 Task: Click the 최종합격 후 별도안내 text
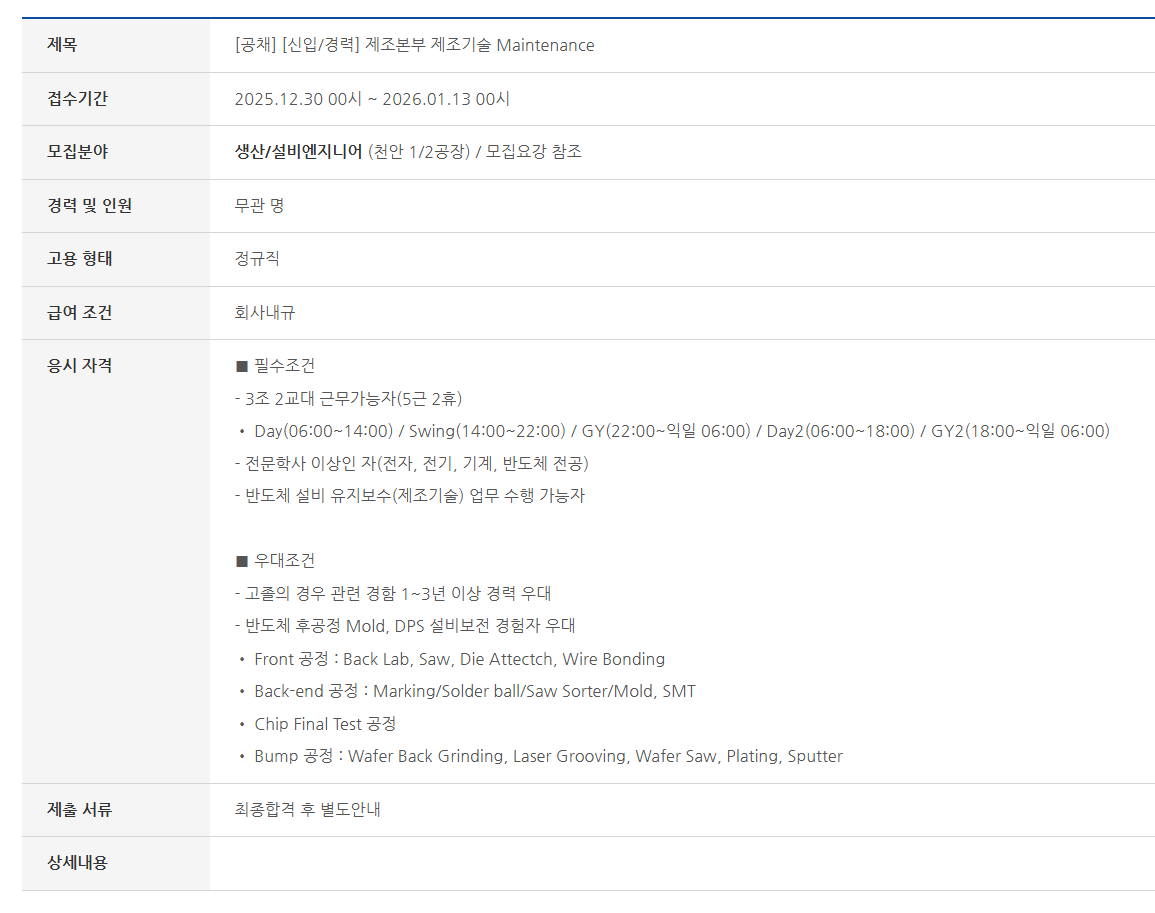[307, 810]
